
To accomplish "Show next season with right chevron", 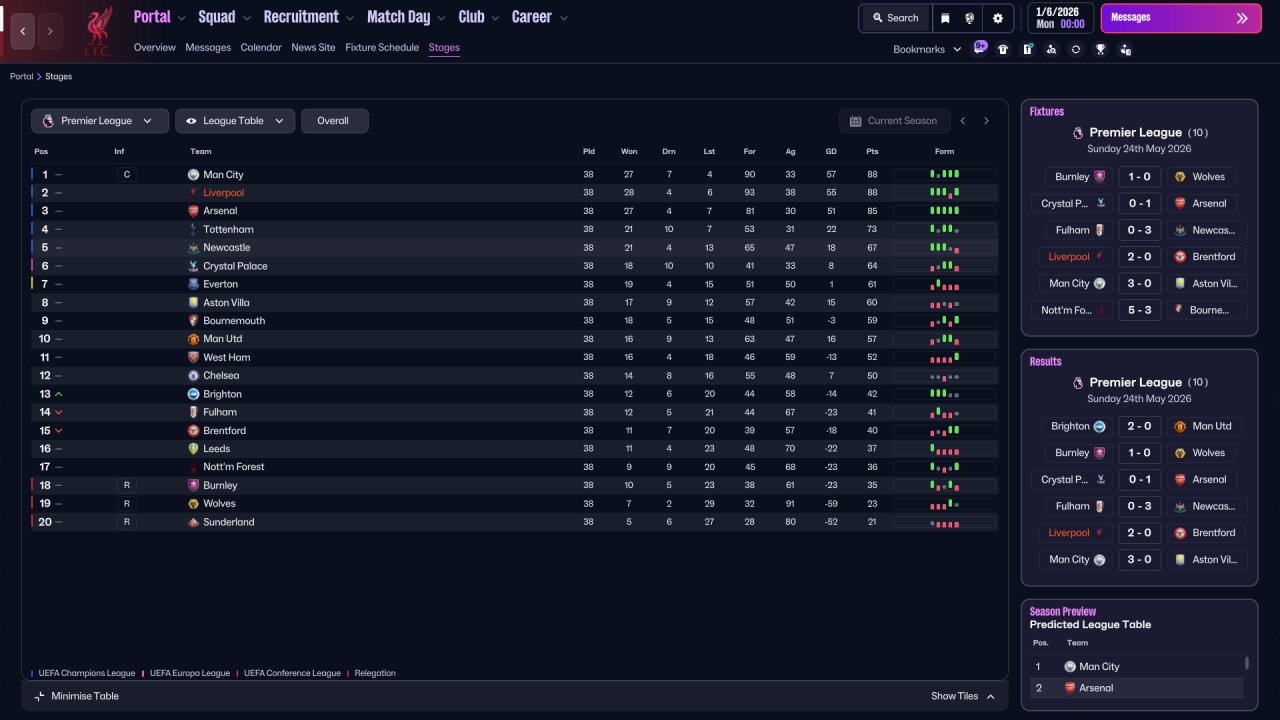I will point(986,121).
